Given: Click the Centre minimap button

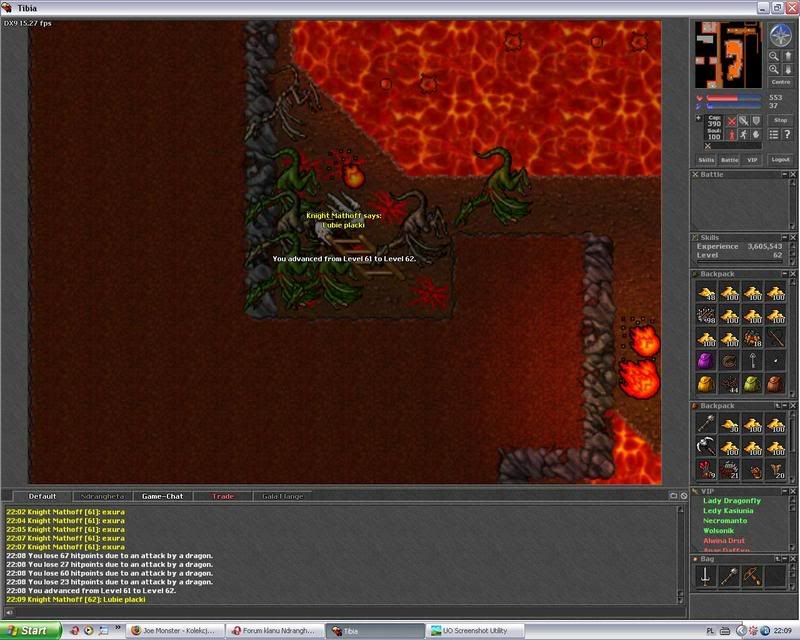Looking at the screenshot, I should coord(781,82).
